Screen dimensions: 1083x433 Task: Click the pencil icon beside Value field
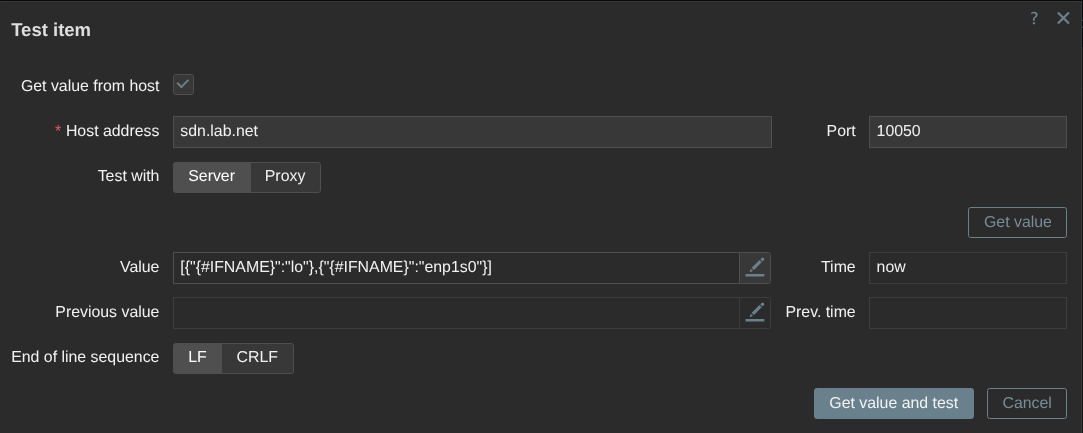[755, 268]
